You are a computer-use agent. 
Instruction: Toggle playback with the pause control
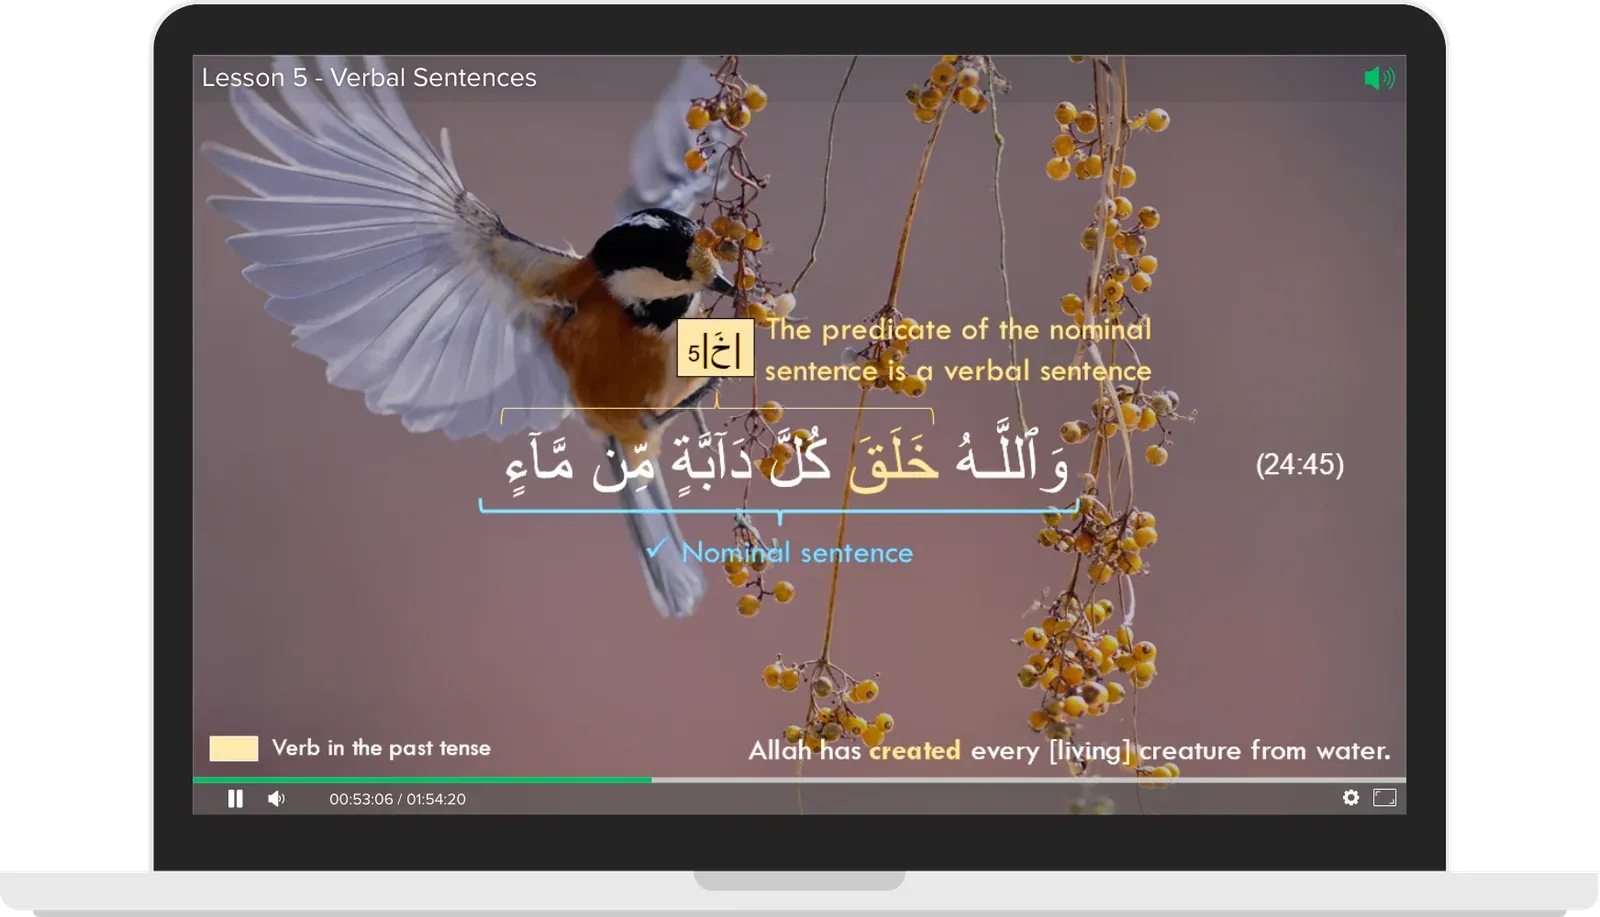(236, 798)
